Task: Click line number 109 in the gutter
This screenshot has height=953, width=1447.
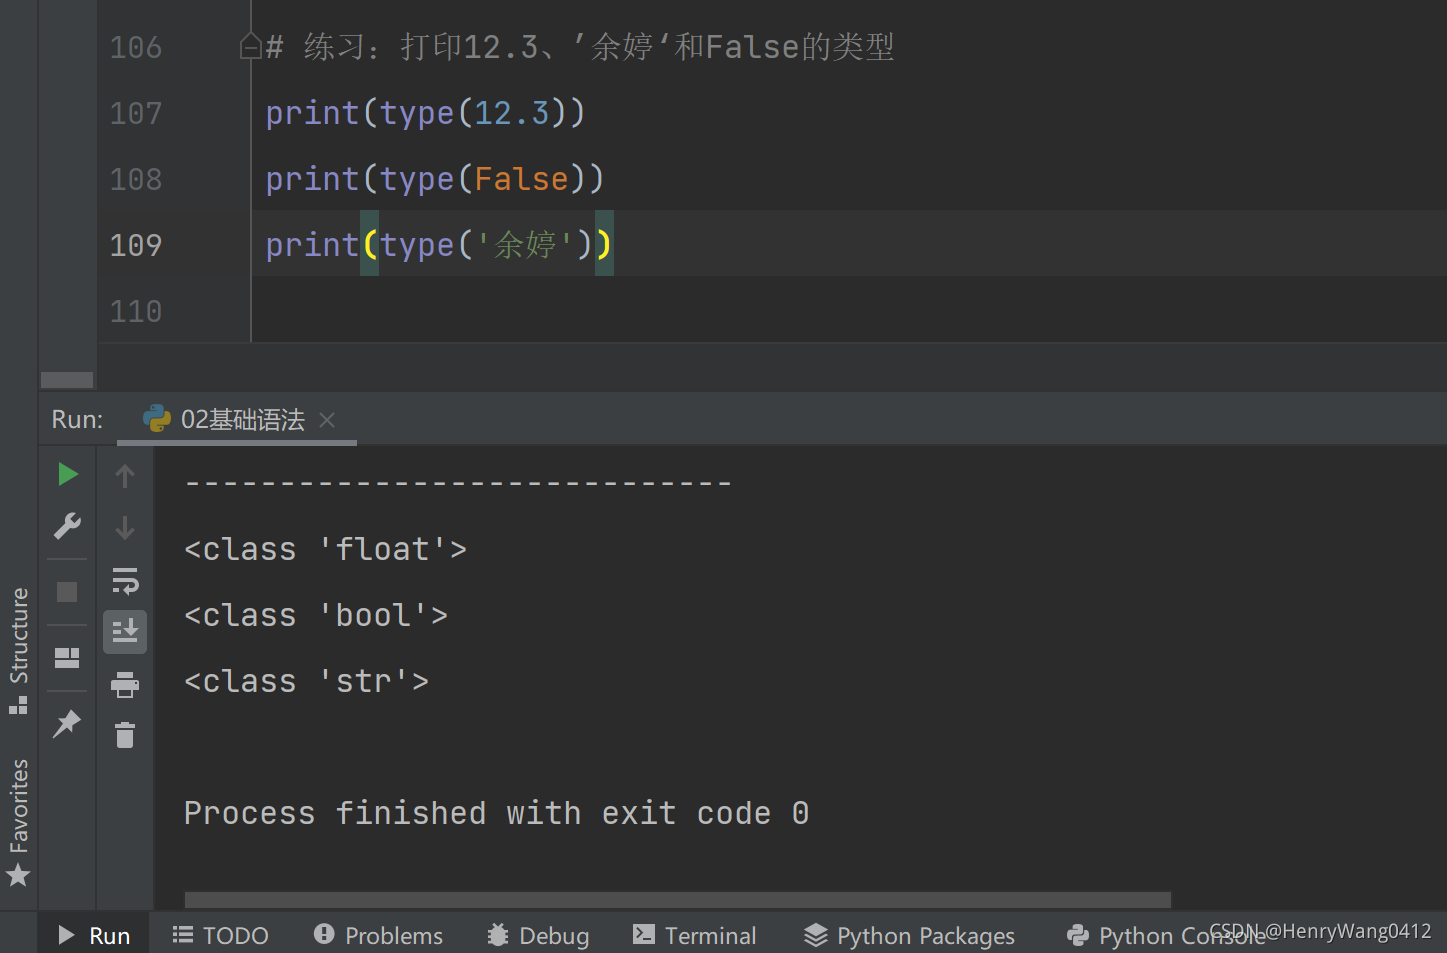Action: [136, 245]
